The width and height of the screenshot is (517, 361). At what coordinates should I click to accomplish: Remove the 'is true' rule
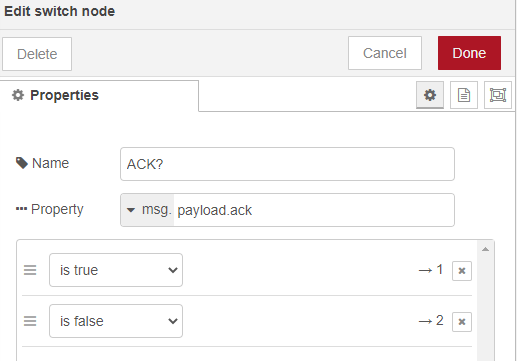pos(462,271)
